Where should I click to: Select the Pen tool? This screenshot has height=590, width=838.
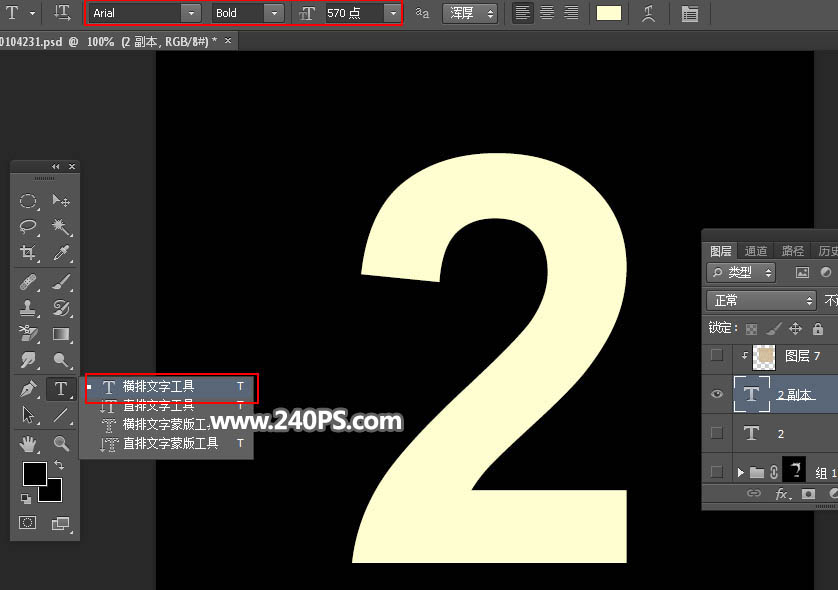coord(29,389)
